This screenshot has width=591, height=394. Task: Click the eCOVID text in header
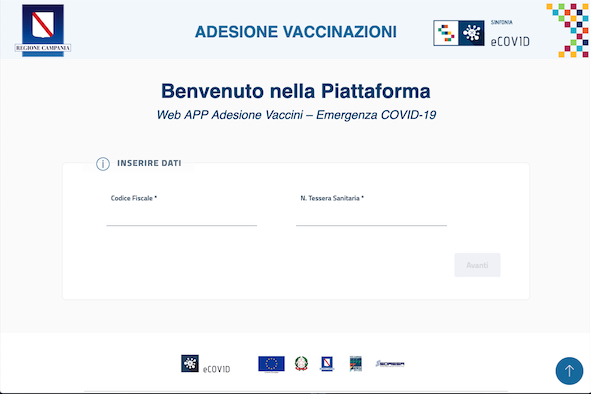tap(510, 41)
